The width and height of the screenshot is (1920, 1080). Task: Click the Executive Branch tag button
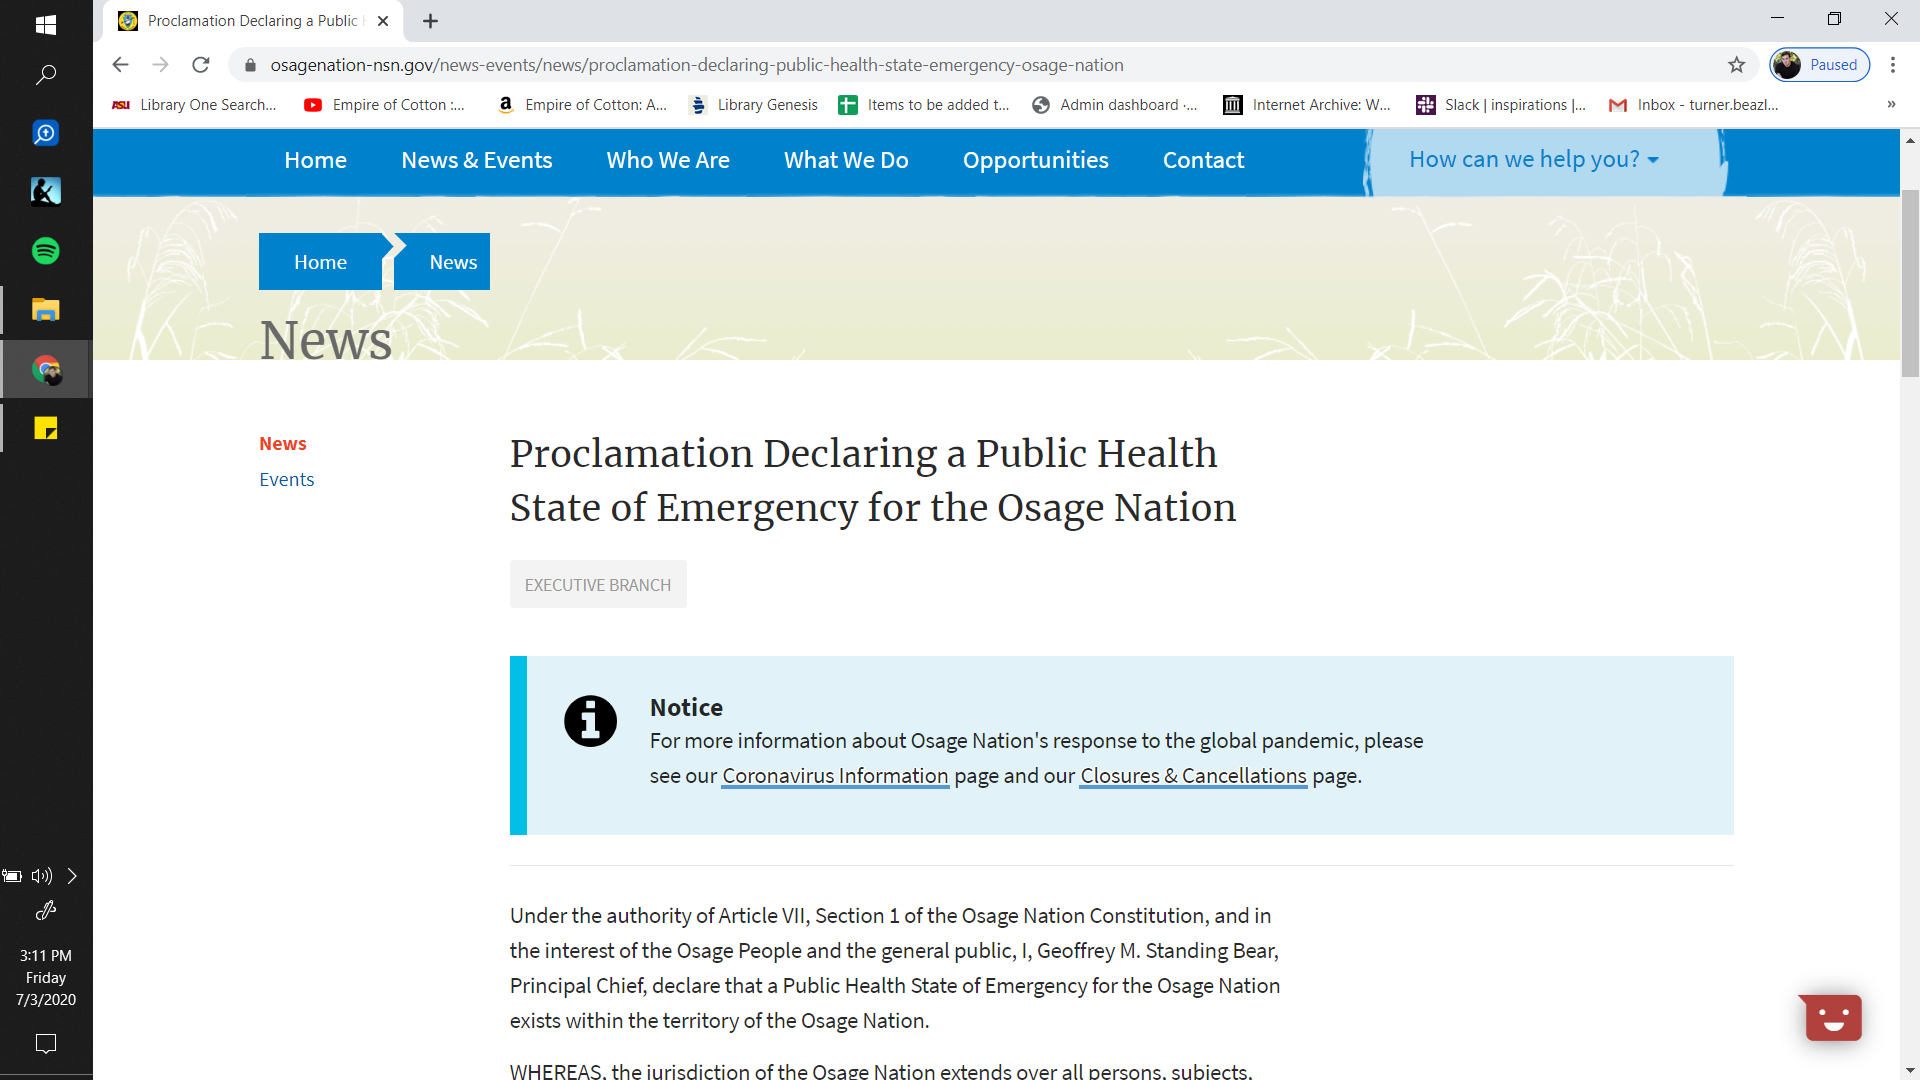598,585
